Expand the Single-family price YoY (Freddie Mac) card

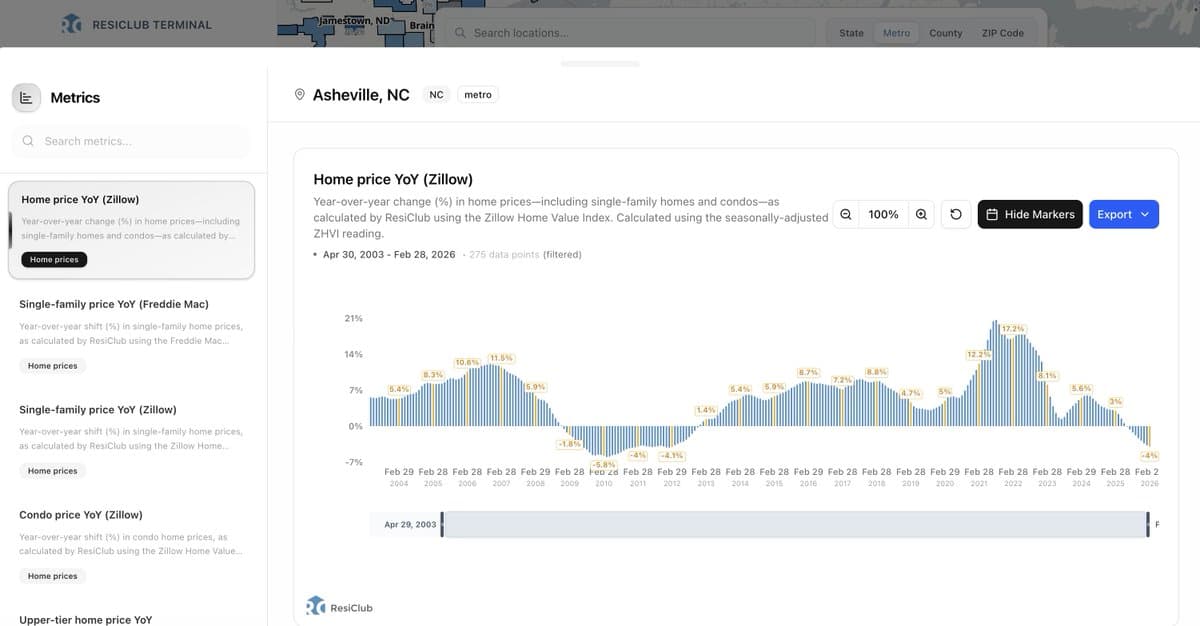(x=131, y=334)
